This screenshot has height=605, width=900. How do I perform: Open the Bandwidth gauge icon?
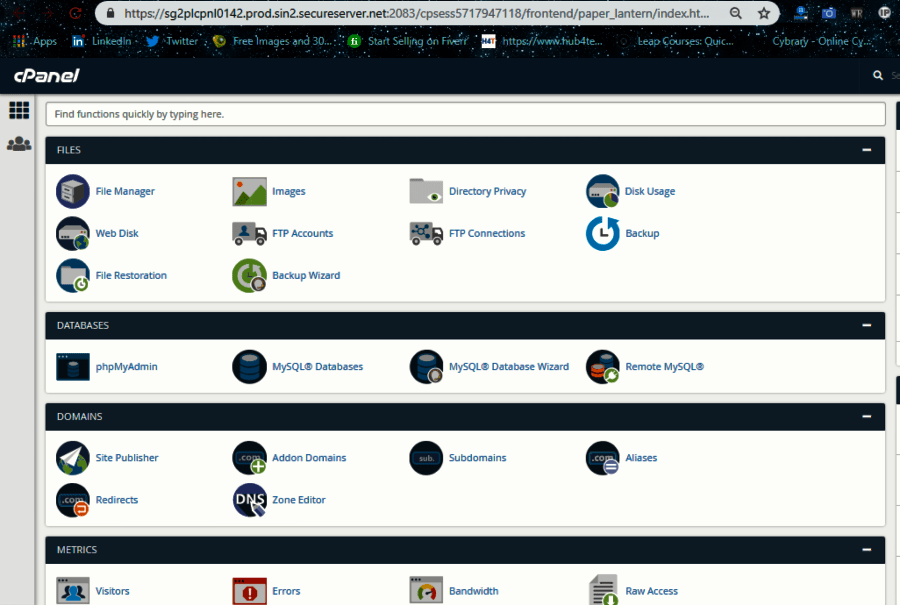pyautogui.click(x=426, y=591)
